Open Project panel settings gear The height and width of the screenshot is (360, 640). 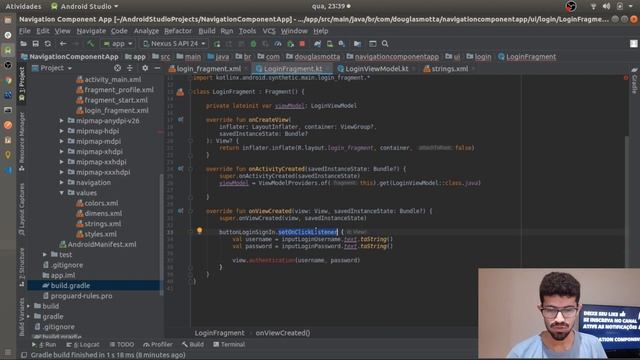[145, 68]
